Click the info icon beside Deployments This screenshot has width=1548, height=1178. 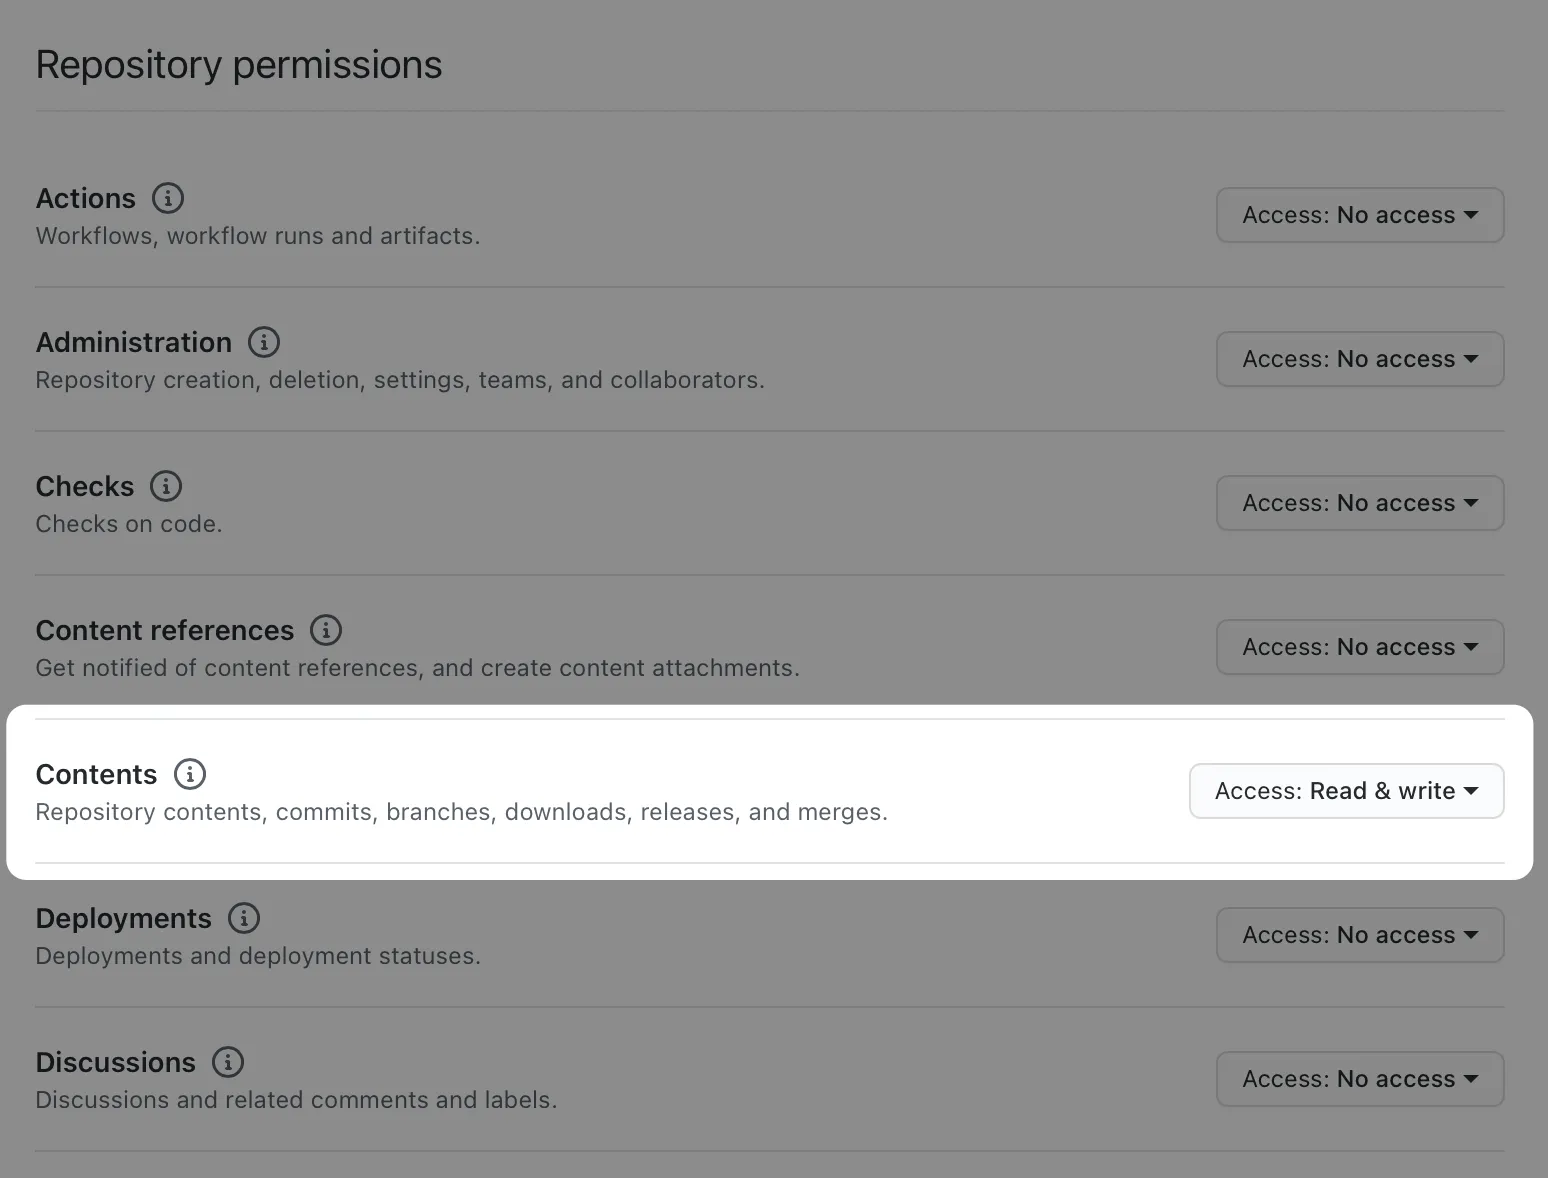coord(244,918)
